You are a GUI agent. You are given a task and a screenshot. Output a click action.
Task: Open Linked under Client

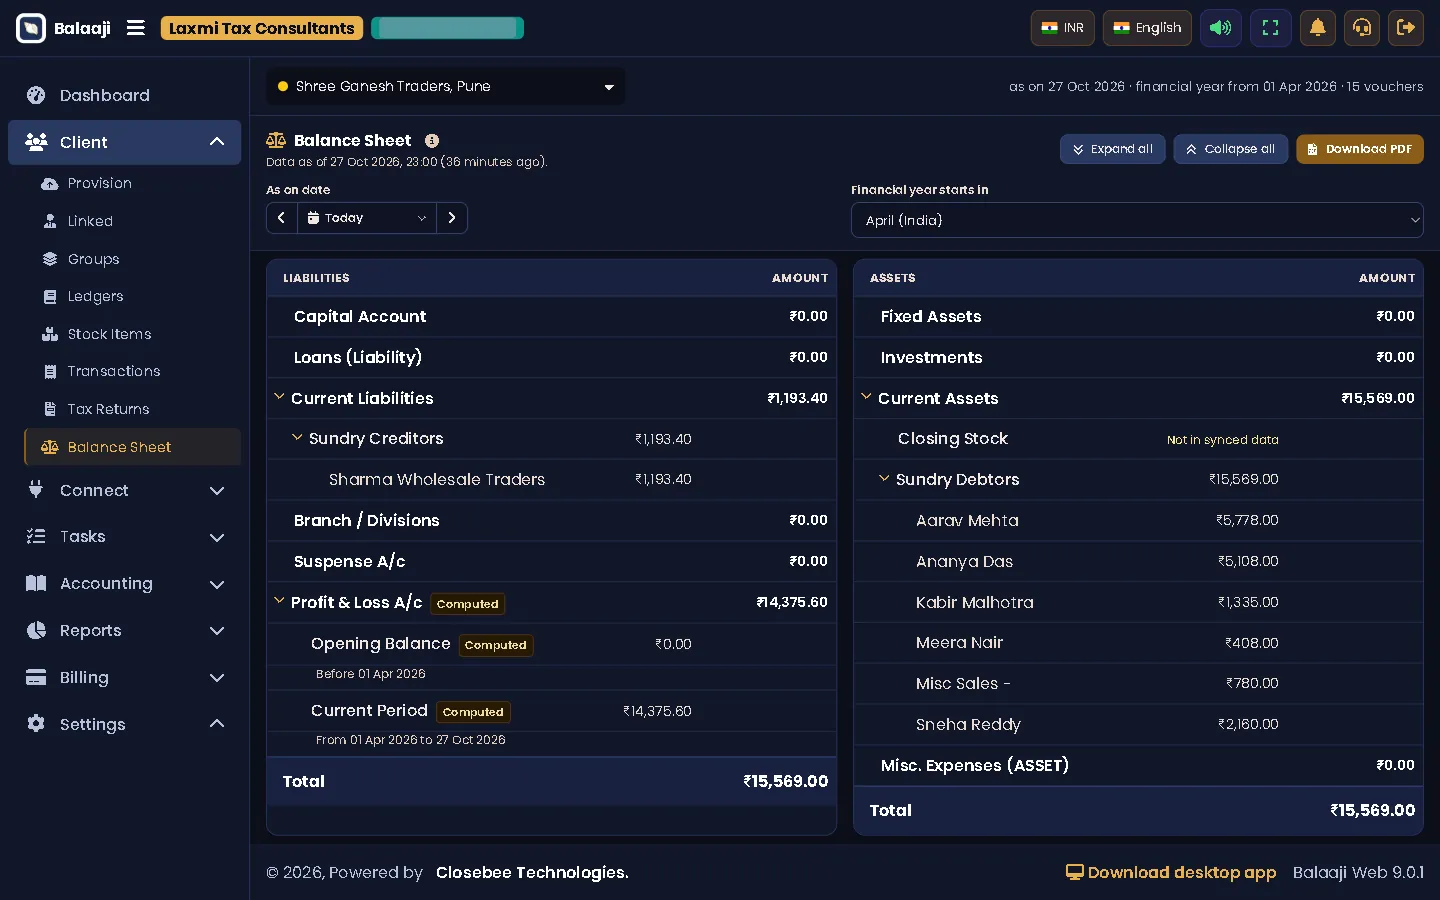pos(132,221)
